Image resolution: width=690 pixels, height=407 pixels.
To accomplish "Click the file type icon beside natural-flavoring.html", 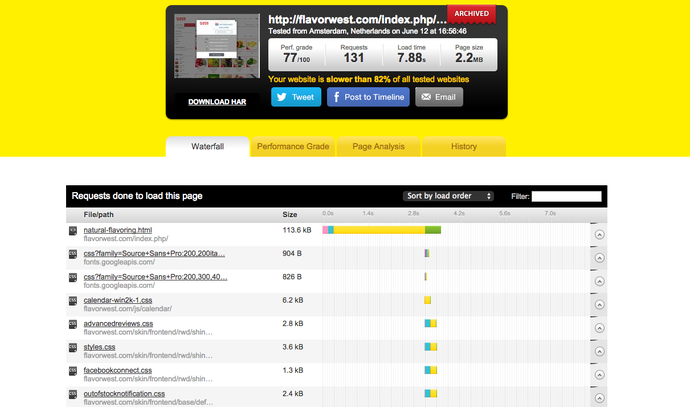I will pyautogui.click(x=73, y=231).
